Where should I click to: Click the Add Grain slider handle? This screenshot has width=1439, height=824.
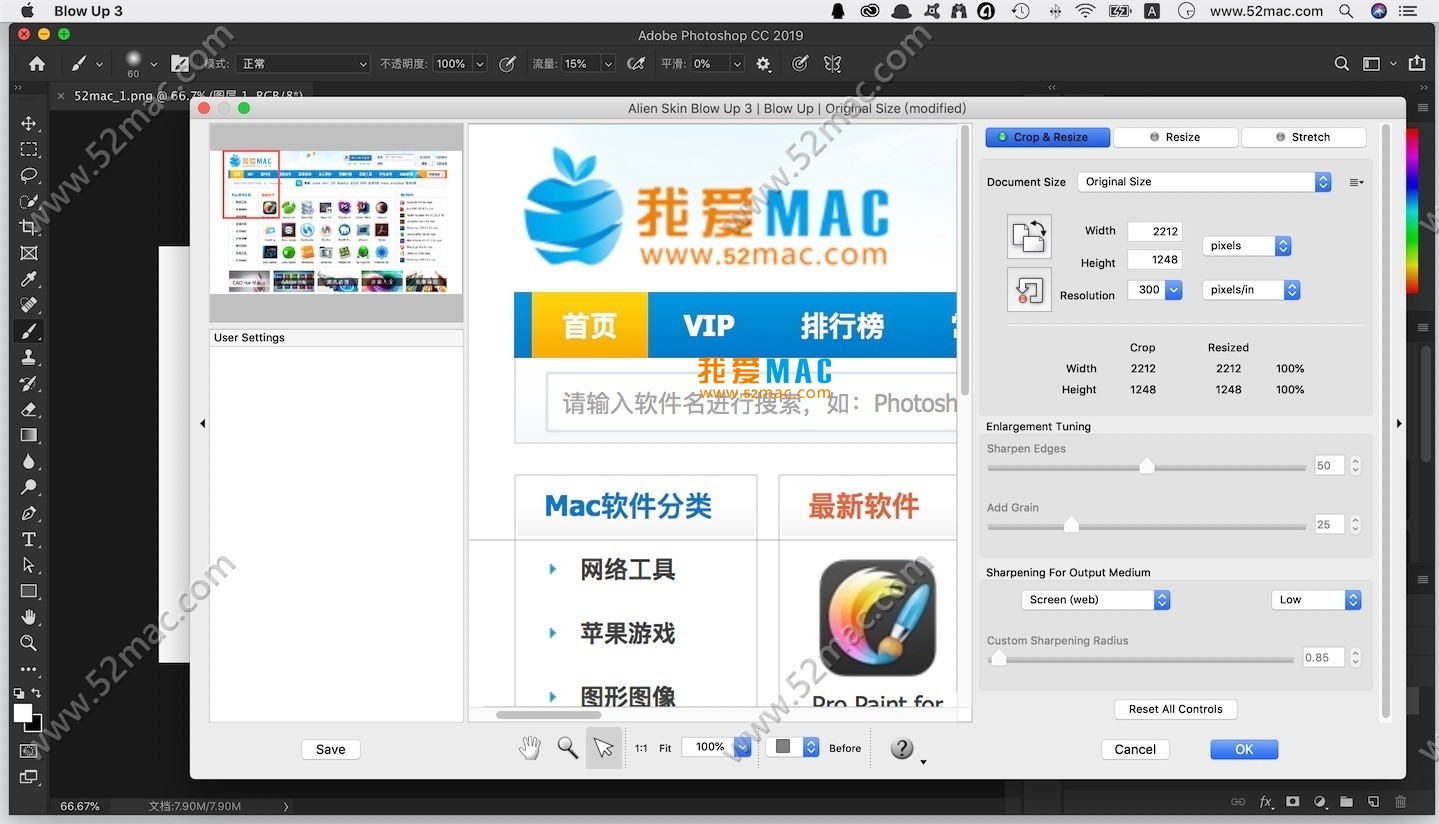(1071, 525)
